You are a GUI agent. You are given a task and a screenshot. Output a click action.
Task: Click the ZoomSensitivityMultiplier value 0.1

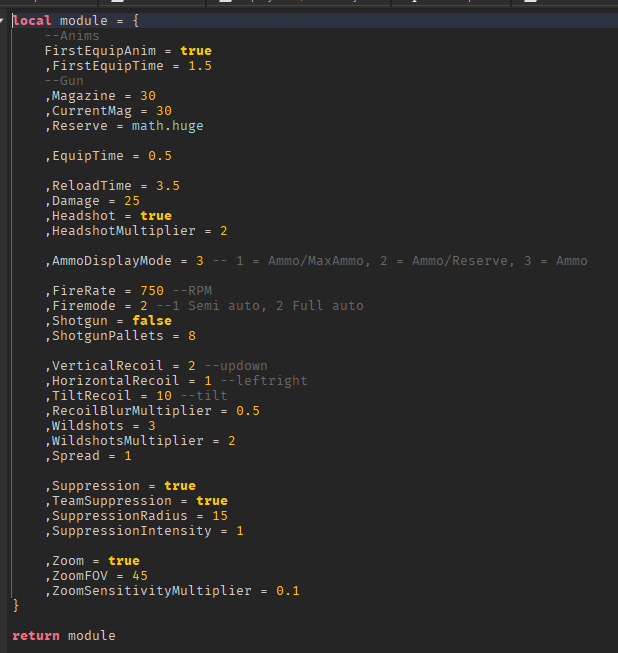[x=288, y=591]
